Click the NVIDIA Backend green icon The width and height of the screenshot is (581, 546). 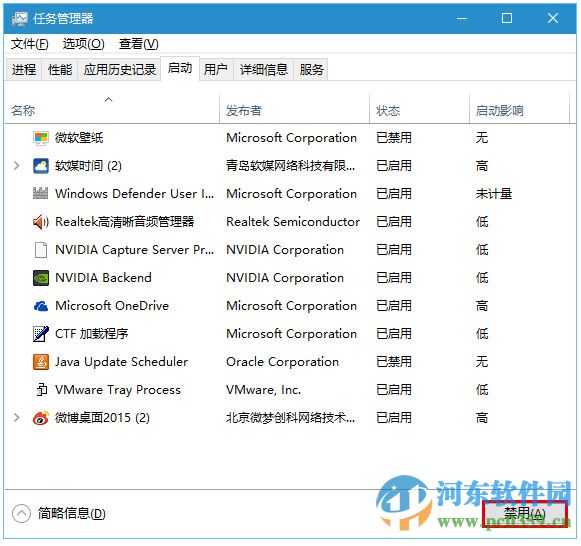(41, 278)
